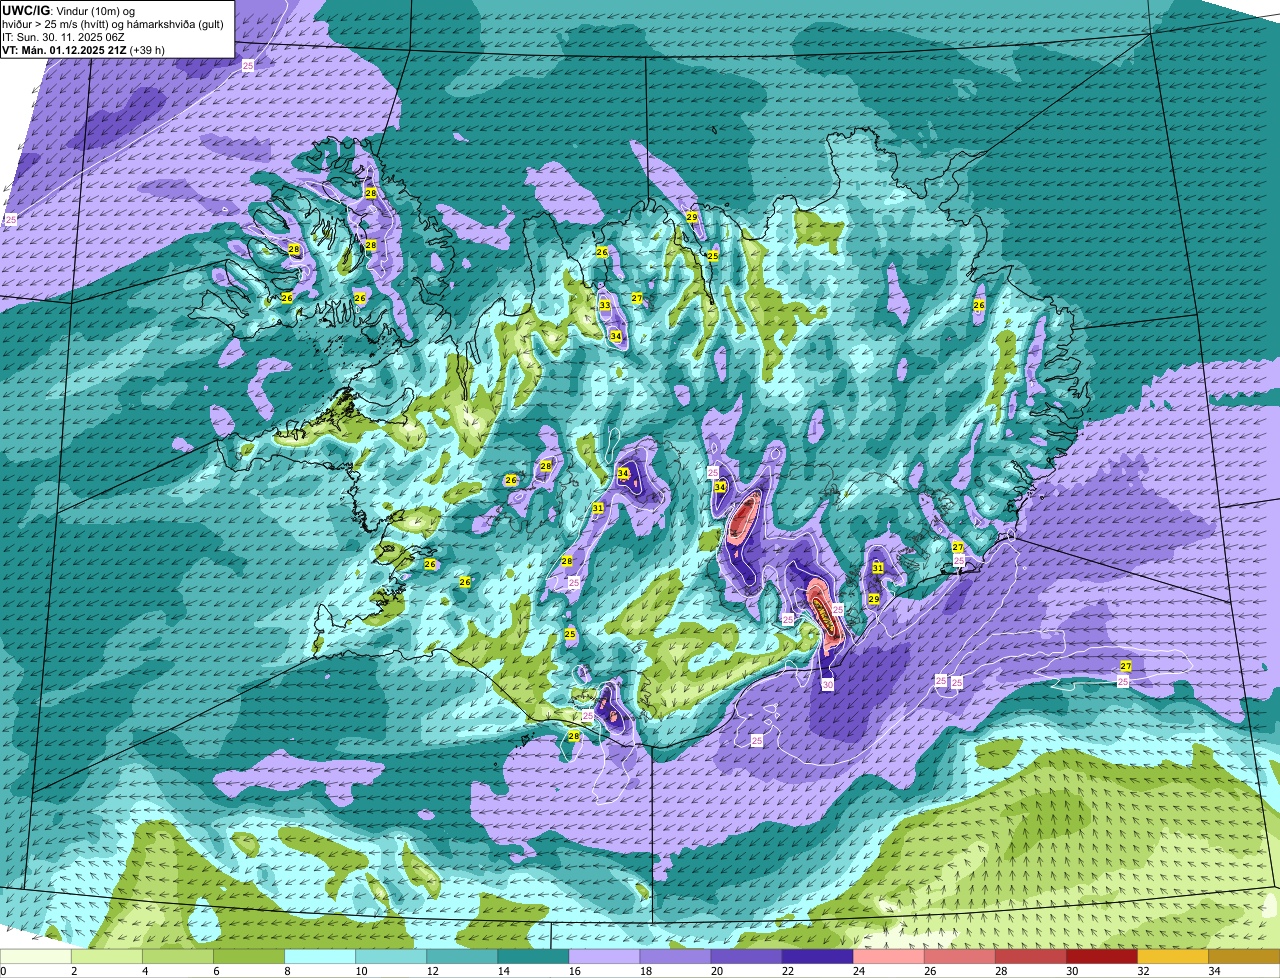Click the legend scale number 0
The width and height of the screenshot is (1280, 978).
pos(3,971)
